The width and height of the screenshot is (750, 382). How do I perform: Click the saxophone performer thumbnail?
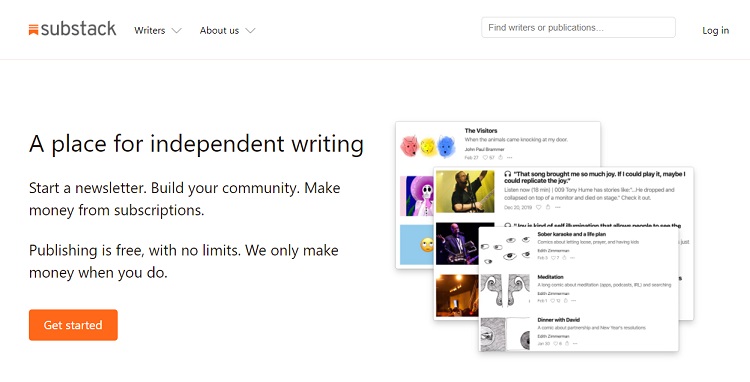point(457,244)
